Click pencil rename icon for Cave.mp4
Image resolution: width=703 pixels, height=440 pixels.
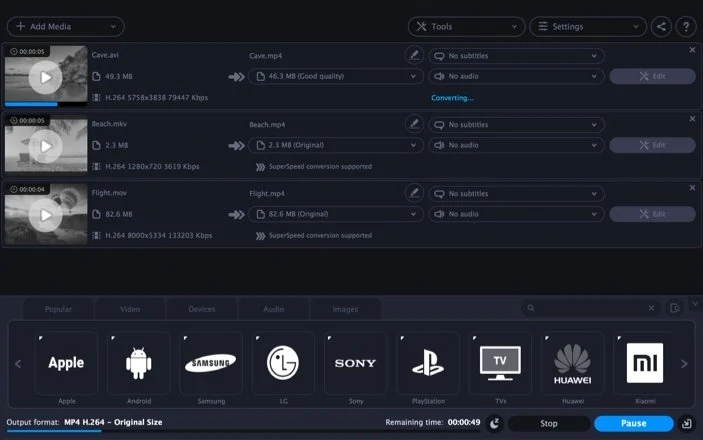pyautogui.click(x=414, y=56)
